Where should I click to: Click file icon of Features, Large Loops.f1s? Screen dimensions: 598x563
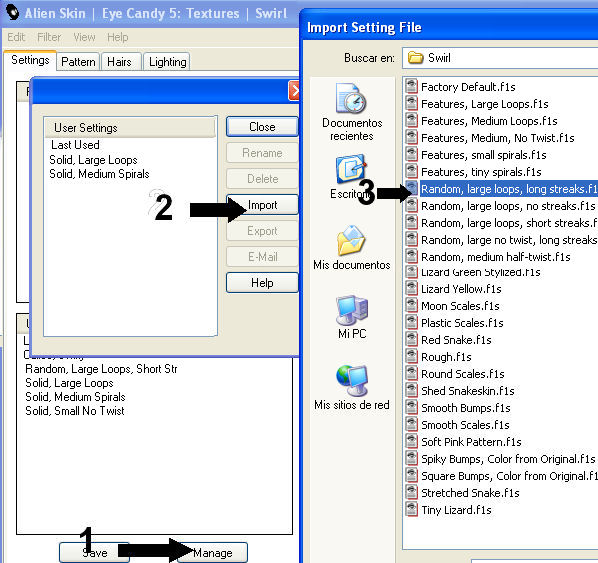coord(411,103)
